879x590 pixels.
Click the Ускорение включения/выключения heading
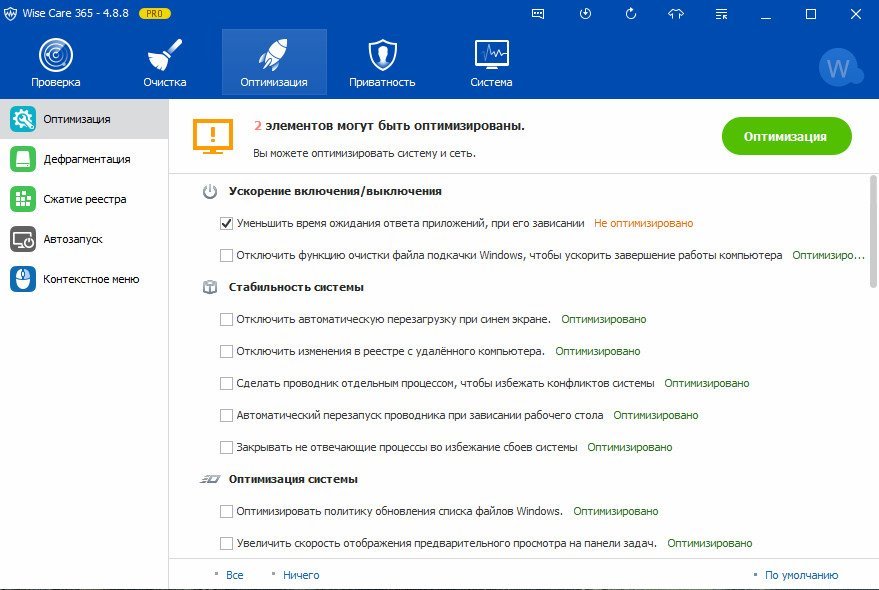335,191
